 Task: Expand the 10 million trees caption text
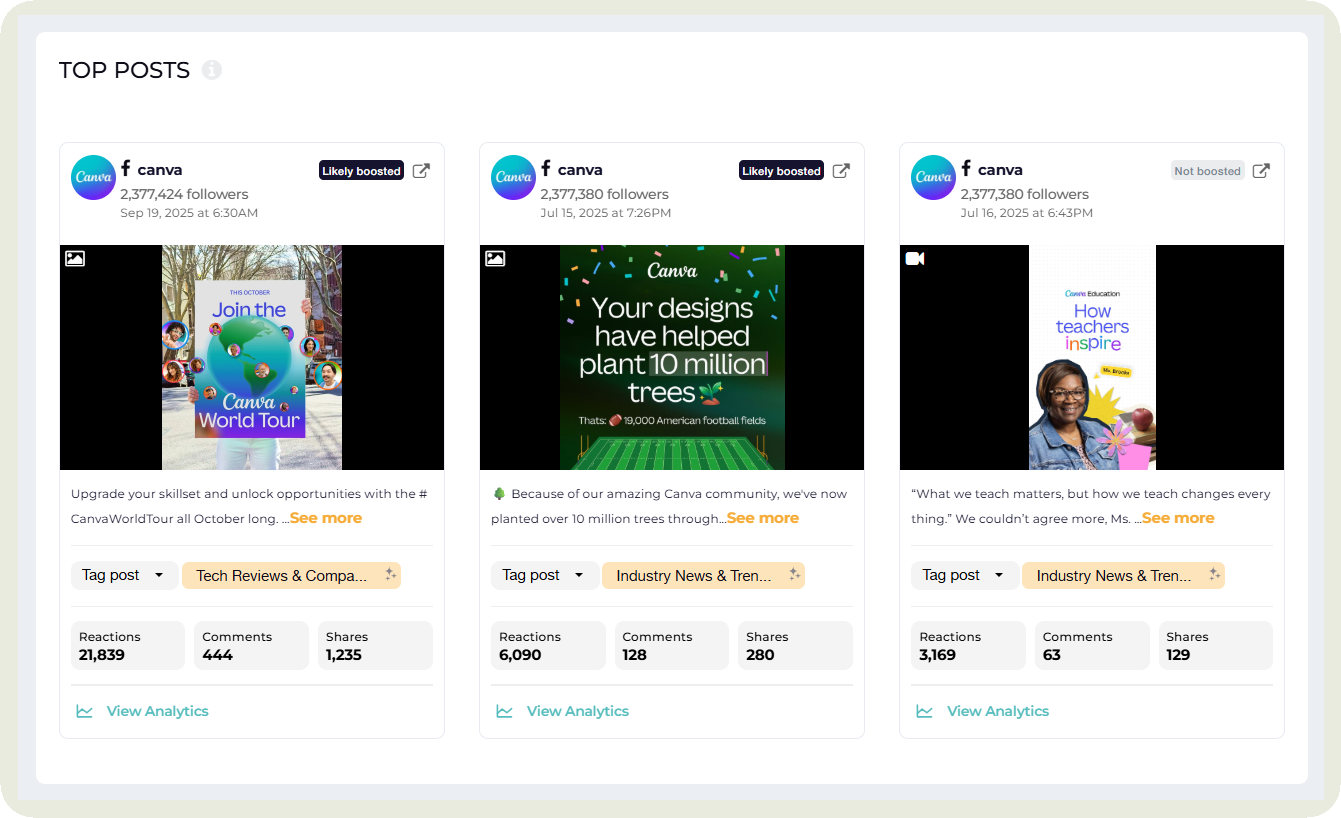click(762, 518)
